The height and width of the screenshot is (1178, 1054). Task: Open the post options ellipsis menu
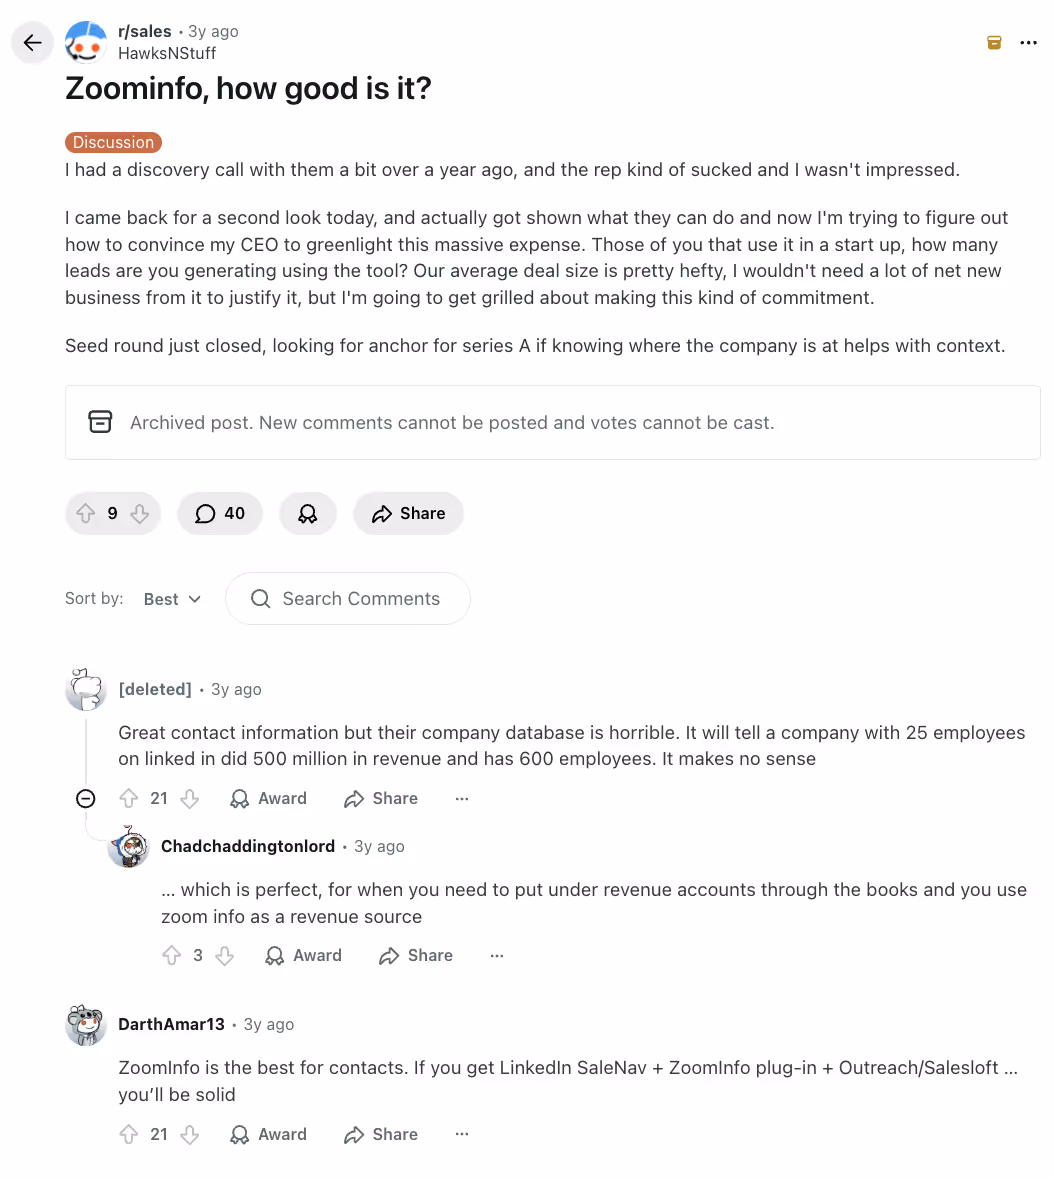tap(1028, 42)
